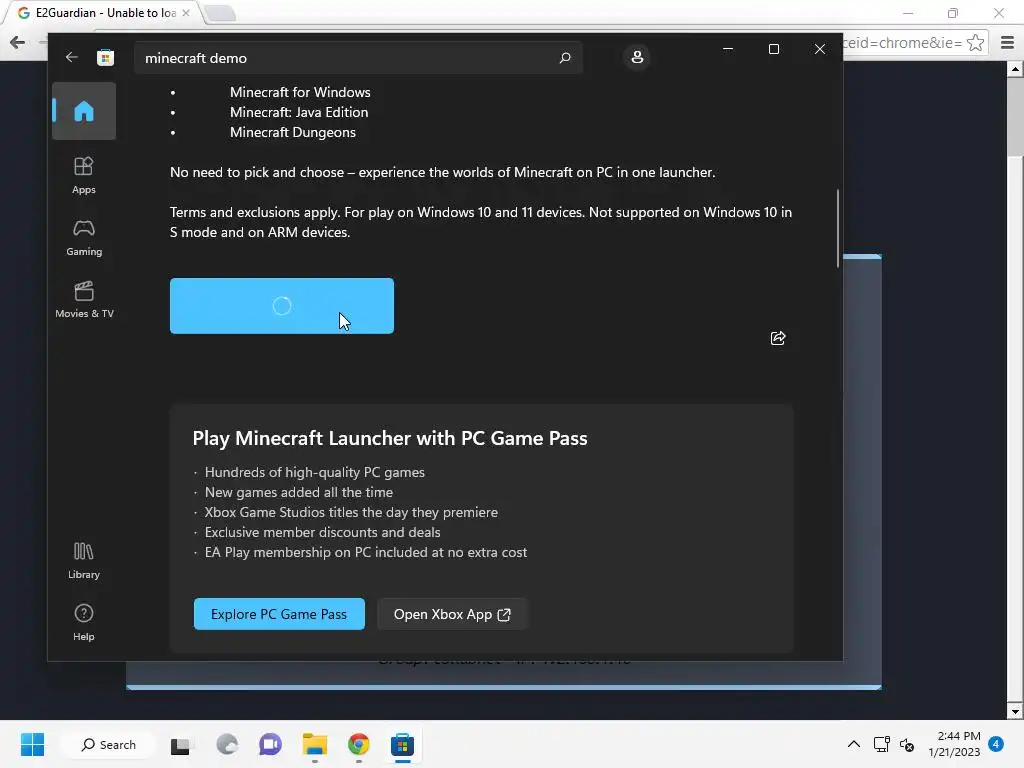Click Open Xbox App button
The width and height of the screenshot is (1024, 768).
(452, 614)
